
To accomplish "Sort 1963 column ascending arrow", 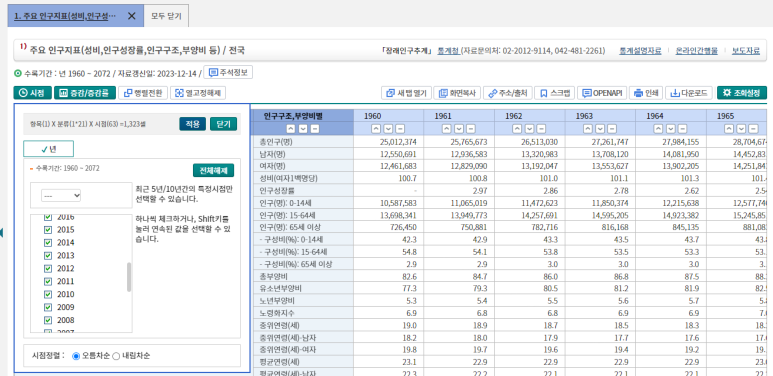I will pos(588,129).
